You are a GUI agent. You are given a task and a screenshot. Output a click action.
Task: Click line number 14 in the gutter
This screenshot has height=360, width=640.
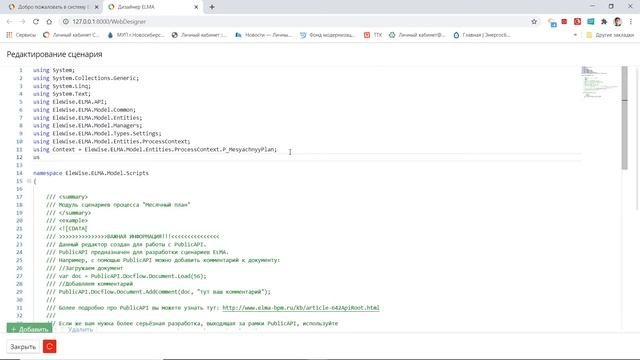tap(19, 173)
